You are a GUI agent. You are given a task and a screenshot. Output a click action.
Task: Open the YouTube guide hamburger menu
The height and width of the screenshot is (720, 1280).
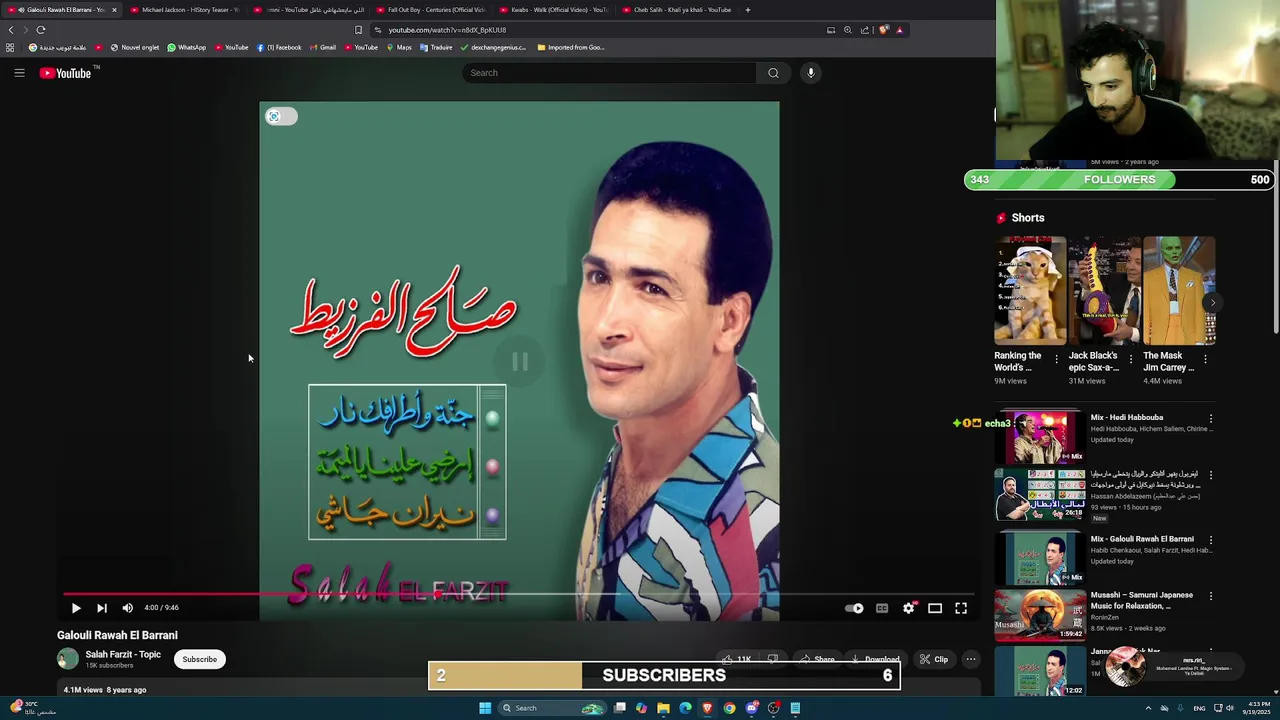(x=19, y=73)
